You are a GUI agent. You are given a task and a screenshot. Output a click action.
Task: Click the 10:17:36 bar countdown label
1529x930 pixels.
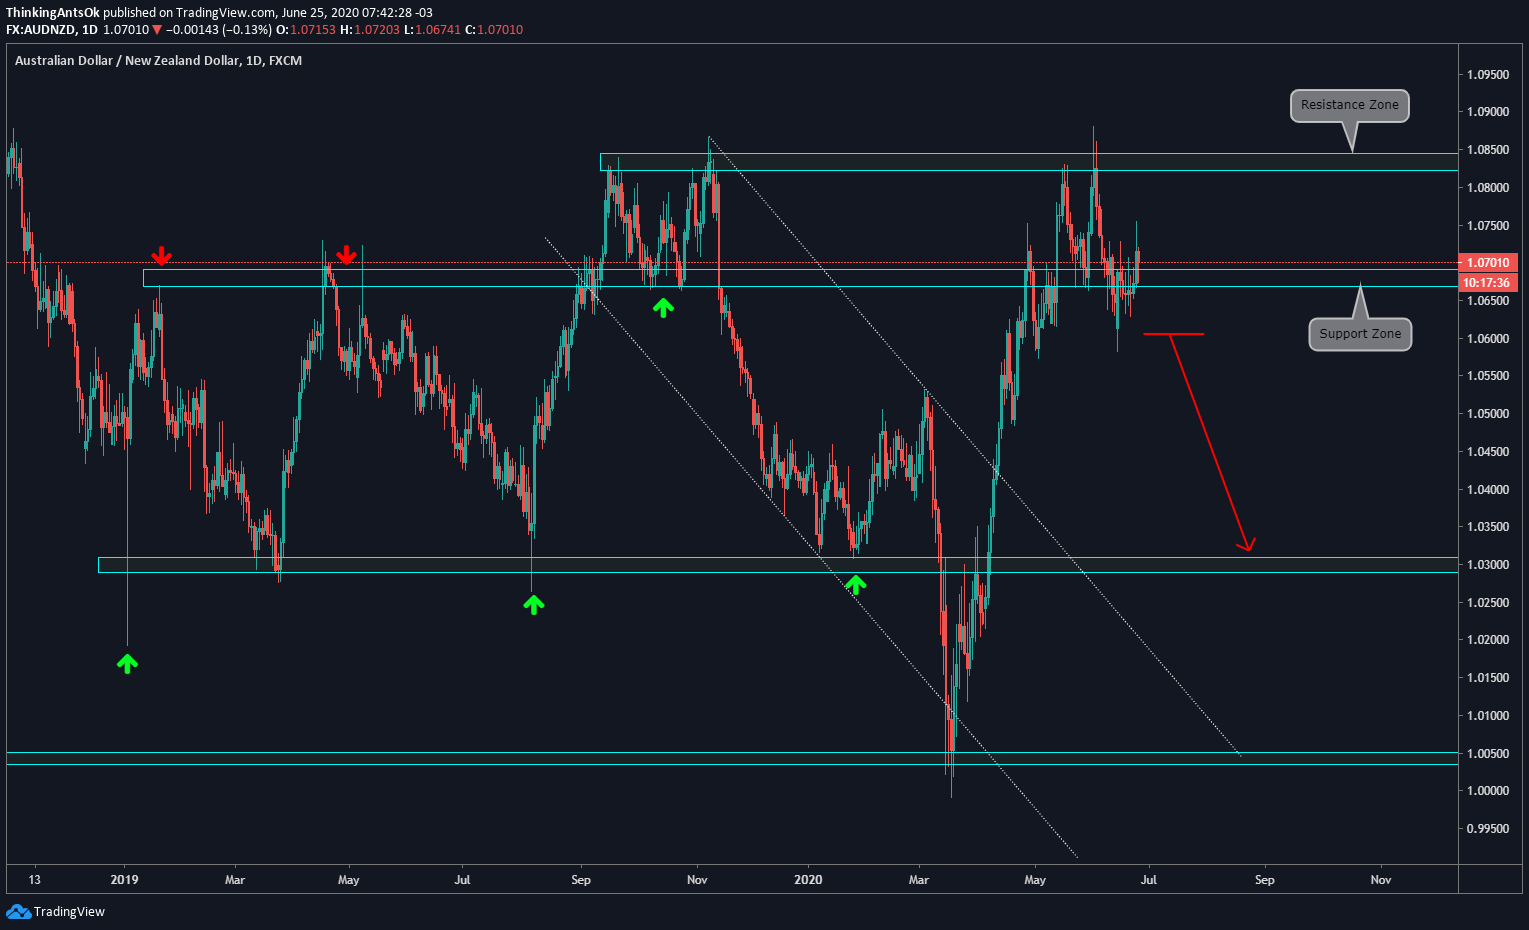click(x=1488, y=283)
